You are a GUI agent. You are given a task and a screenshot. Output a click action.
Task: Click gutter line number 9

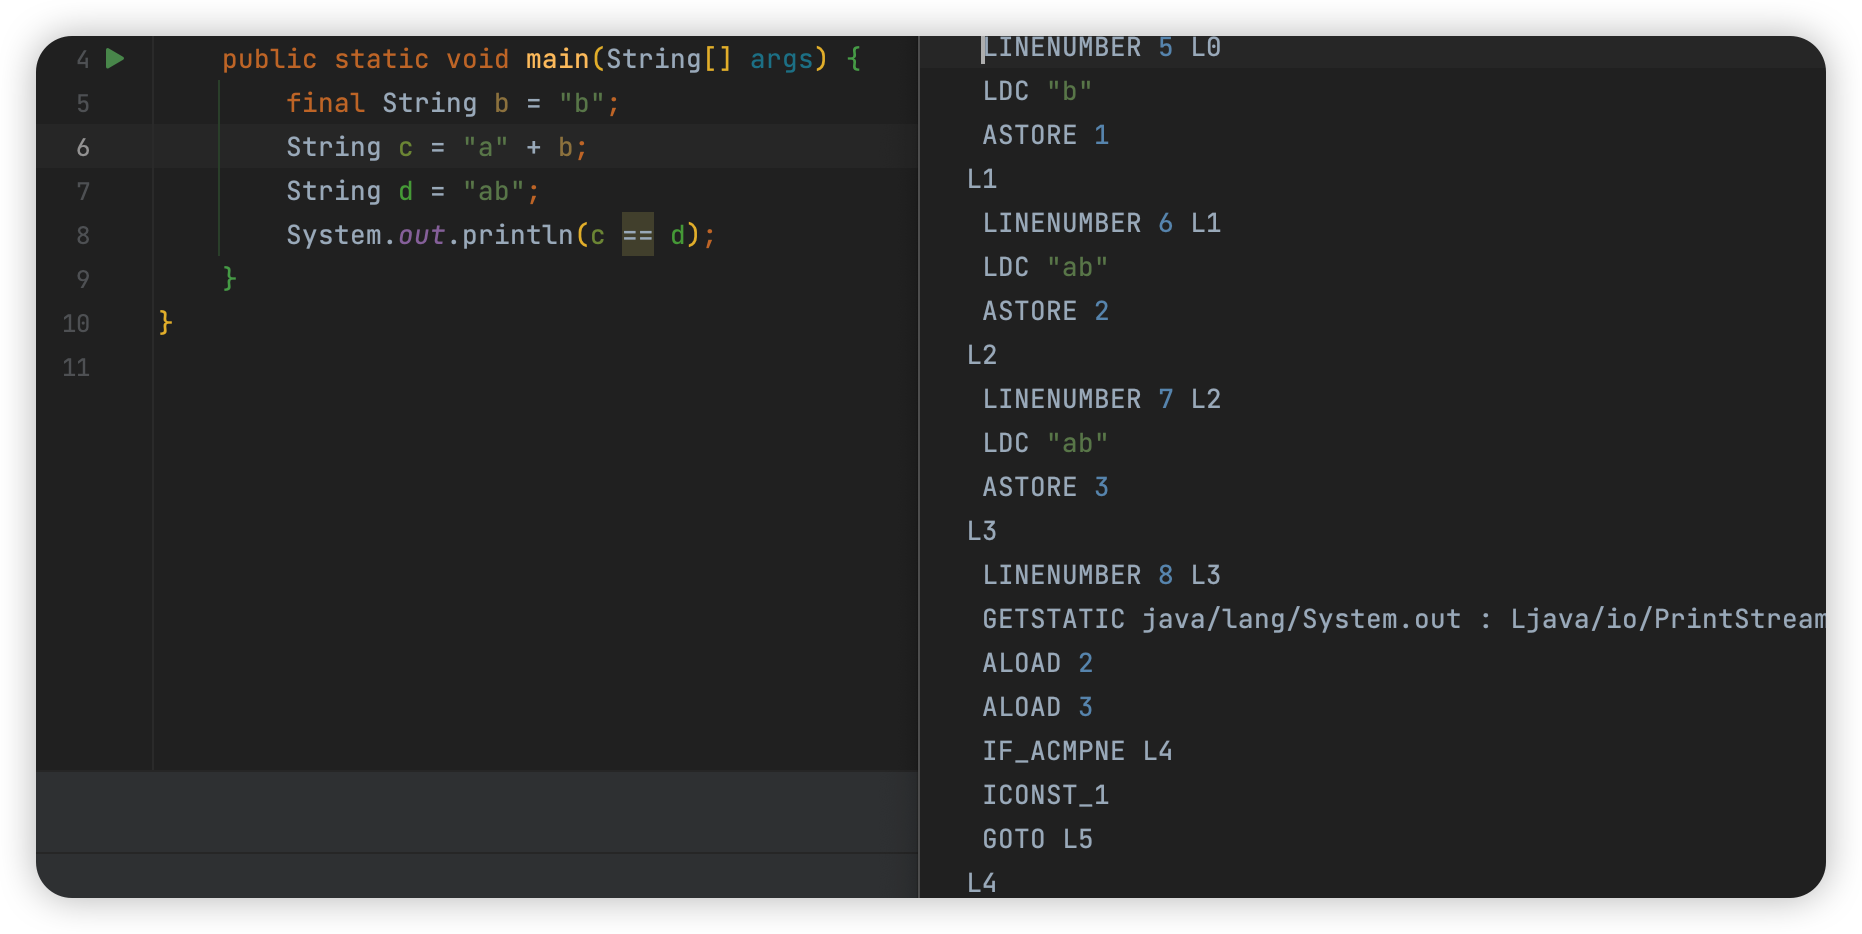click(83, 280)
